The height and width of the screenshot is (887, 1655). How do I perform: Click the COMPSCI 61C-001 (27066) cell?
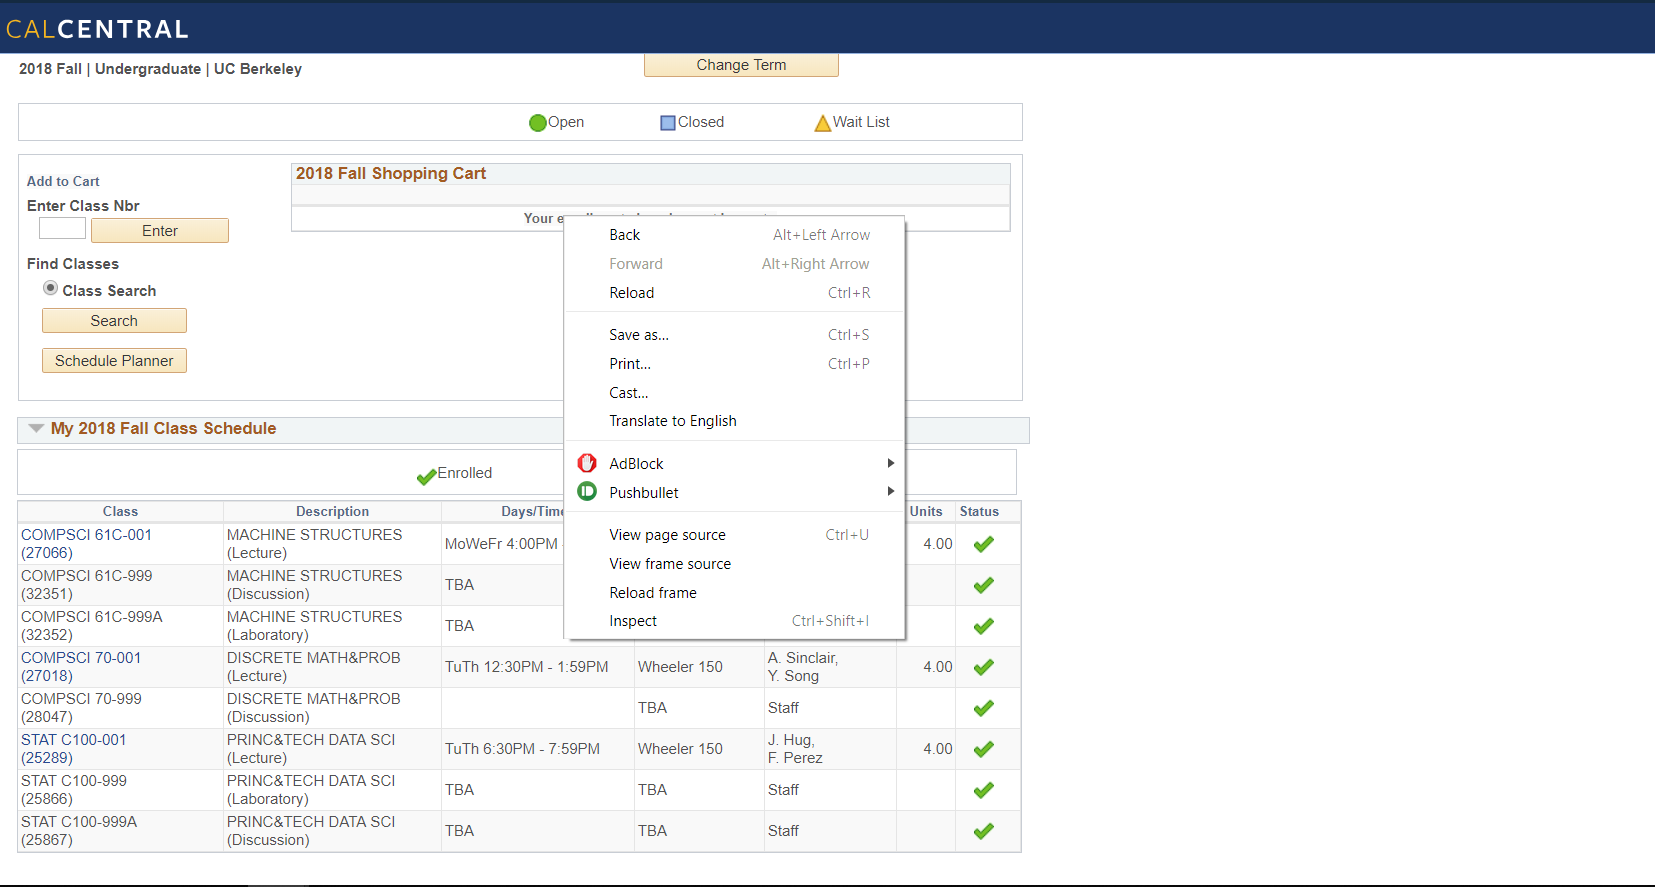[120, 544]
